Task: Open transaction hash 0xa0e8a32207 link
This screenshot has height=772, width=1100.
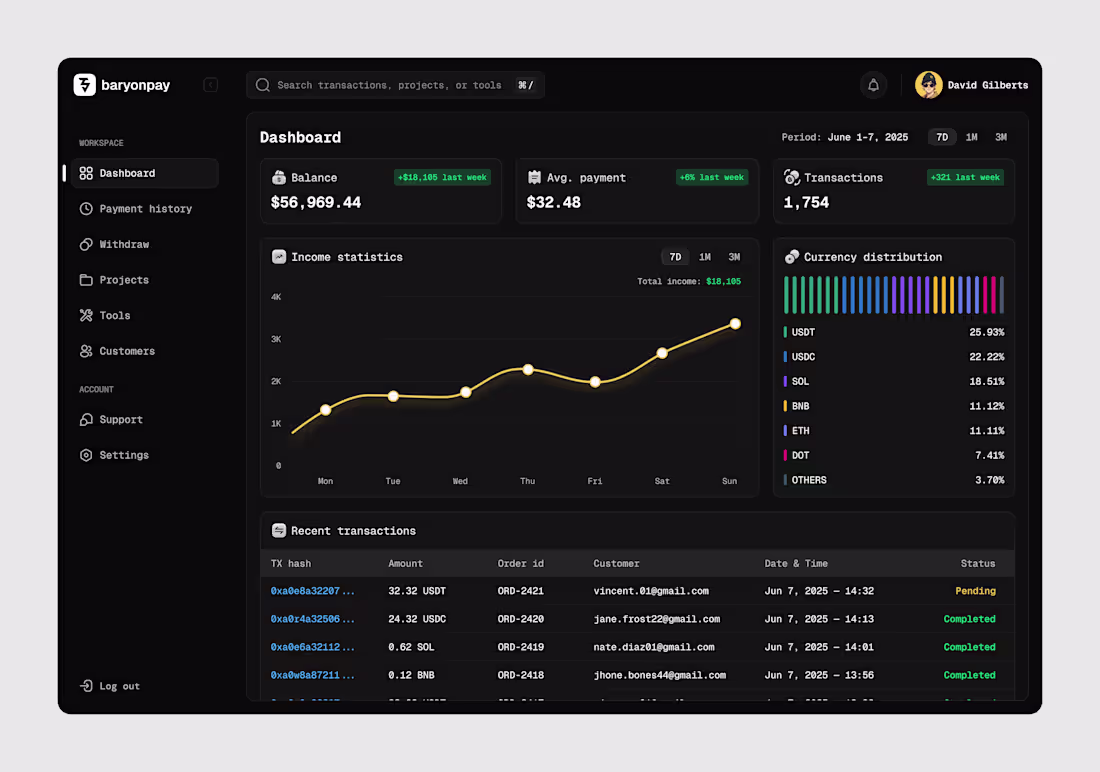Action: [x=314, y=591]
